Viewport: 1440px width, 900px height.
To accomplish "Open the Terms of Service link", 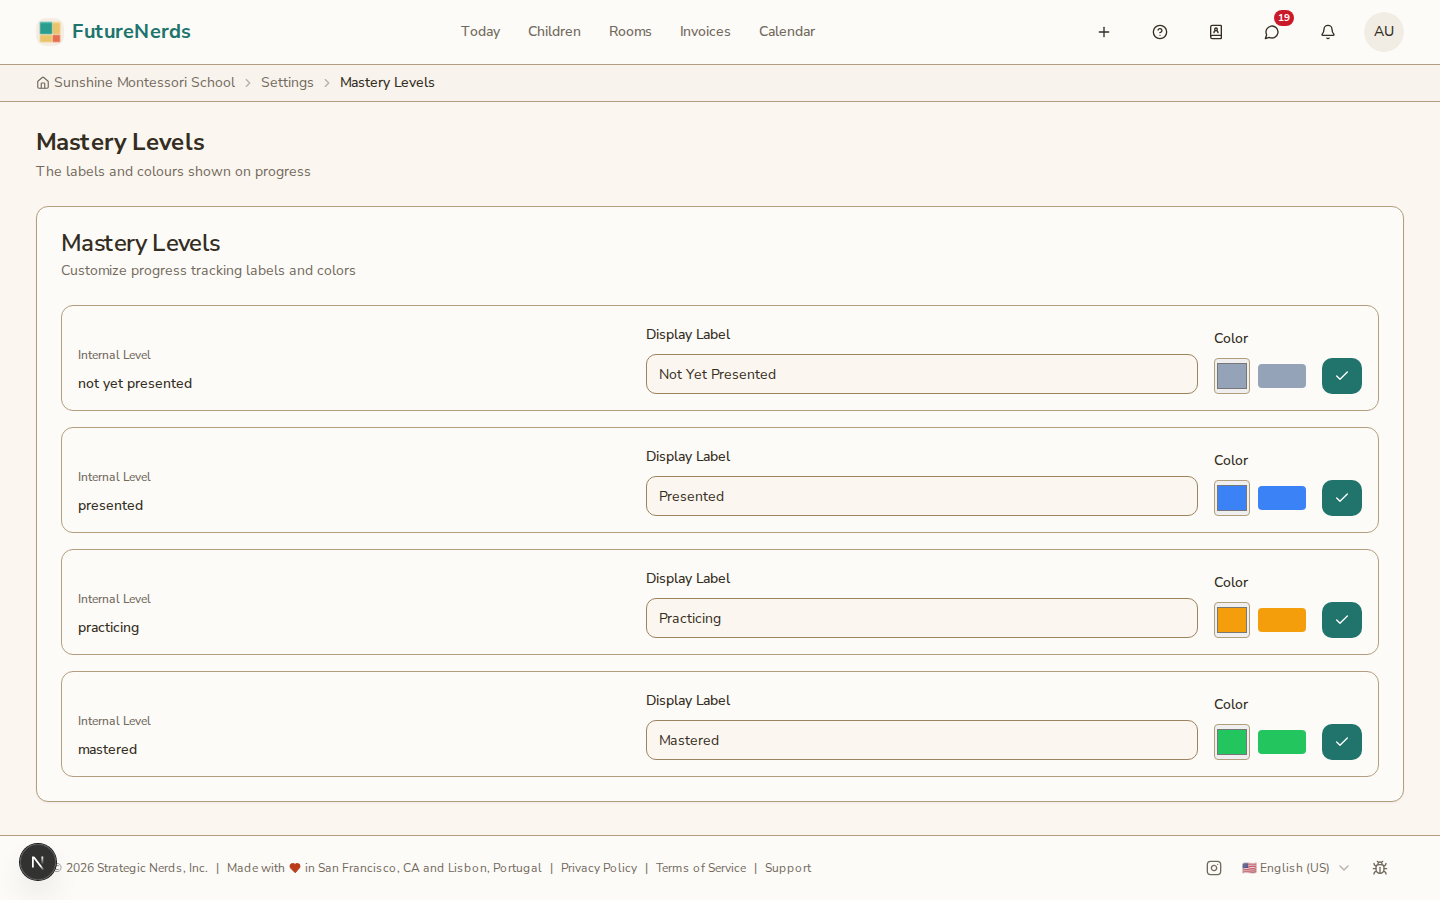I will coord(701,868).
